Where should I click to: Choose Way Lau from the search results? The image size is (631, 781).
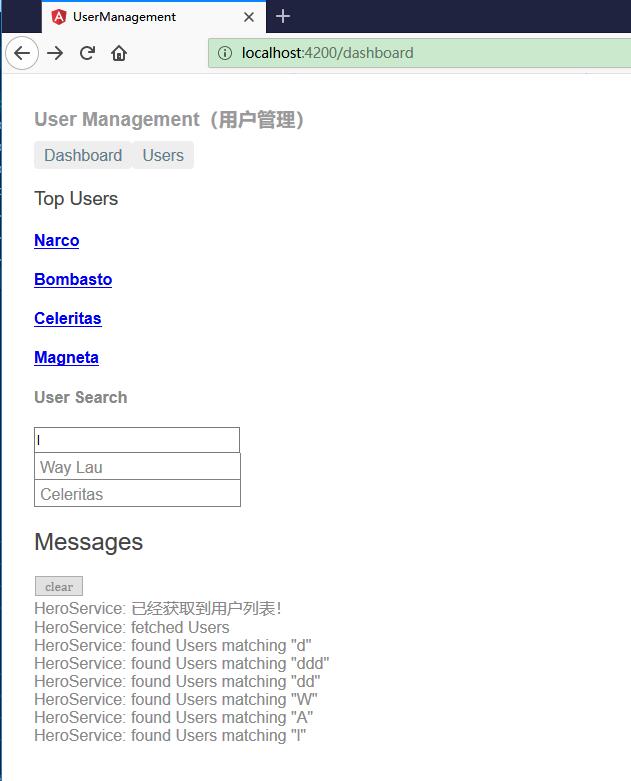(x=137, y=467)
